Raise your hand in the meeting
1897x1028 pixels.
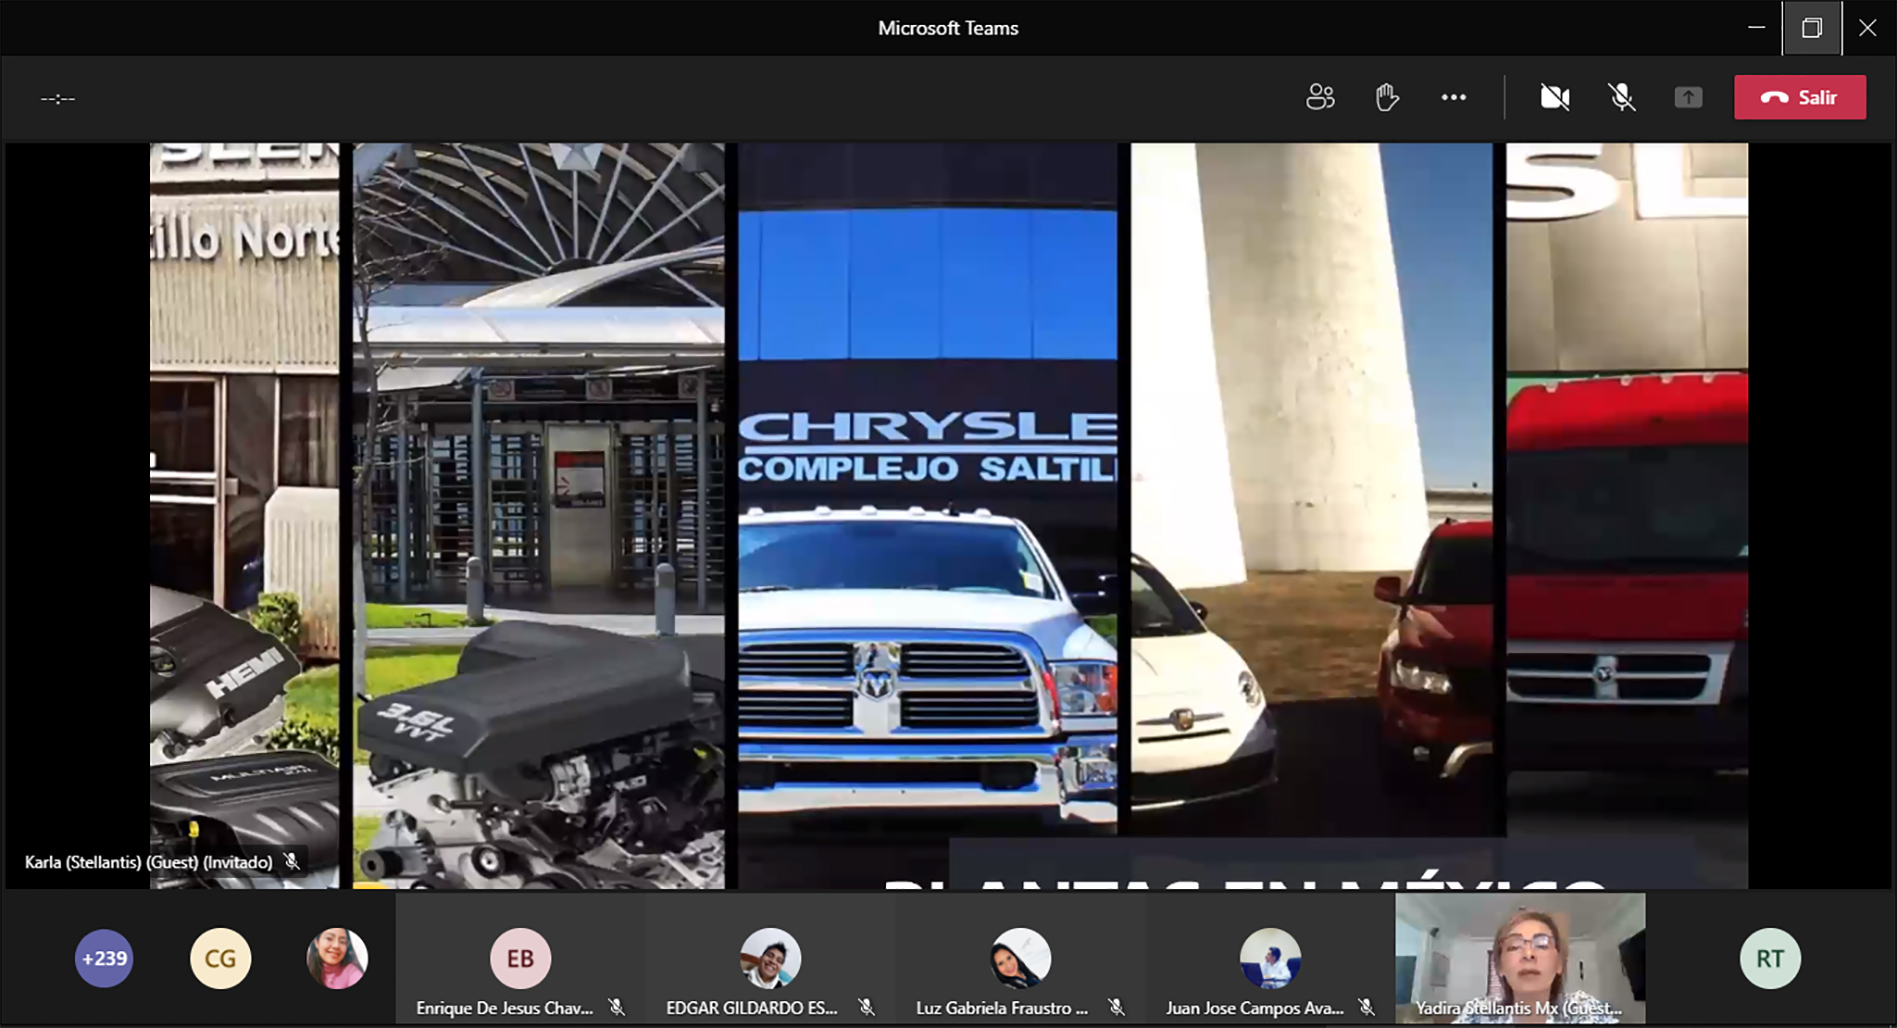pos(1386,97)
